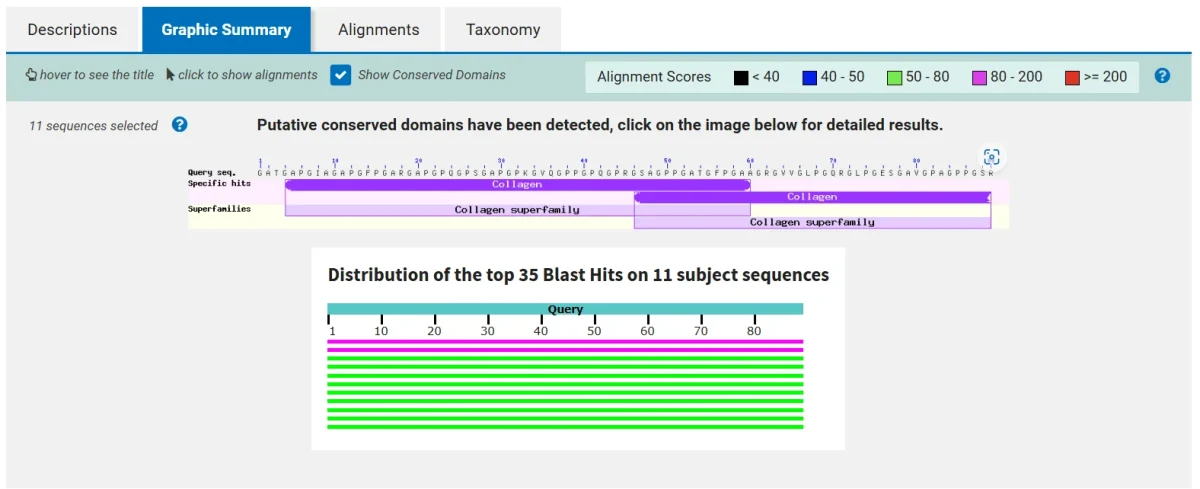1200x489 pixels.
Task: Toggle the Show Conserved Domains checkbox
Action: [x=341, y=75]
